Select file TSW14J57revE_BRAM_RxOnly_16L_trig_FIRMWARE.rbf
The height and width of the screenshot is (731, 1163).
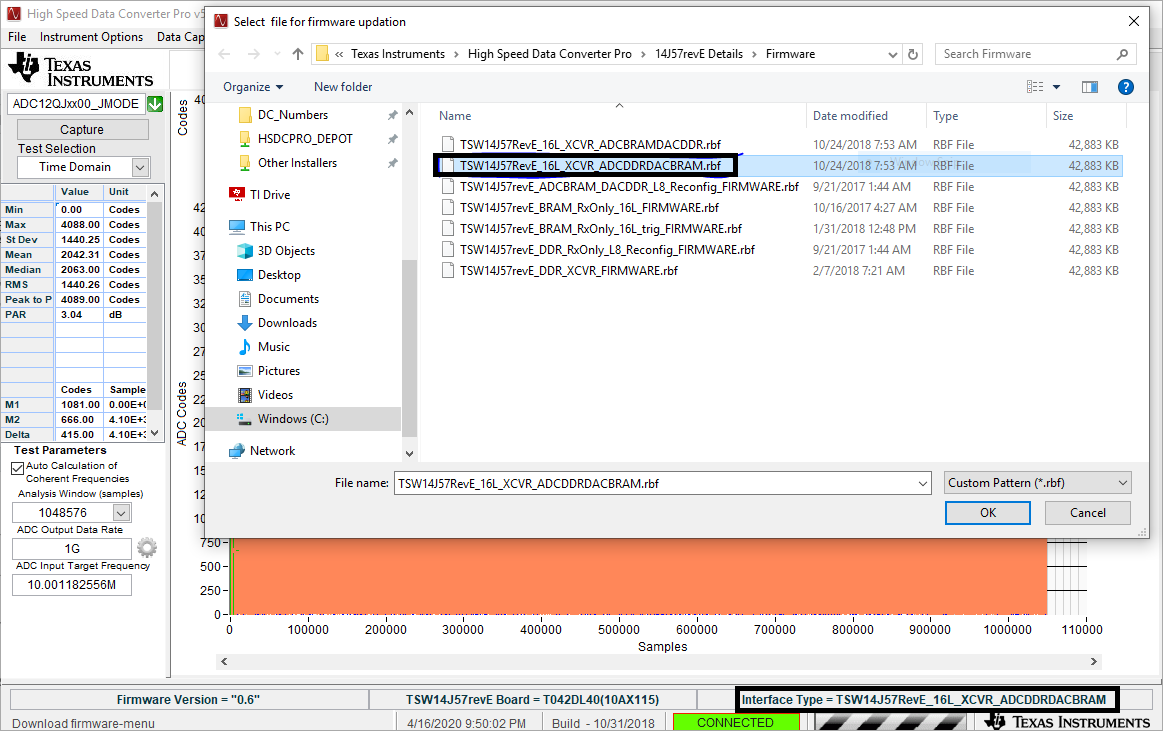pyautogui.click(x=601, y=228)
